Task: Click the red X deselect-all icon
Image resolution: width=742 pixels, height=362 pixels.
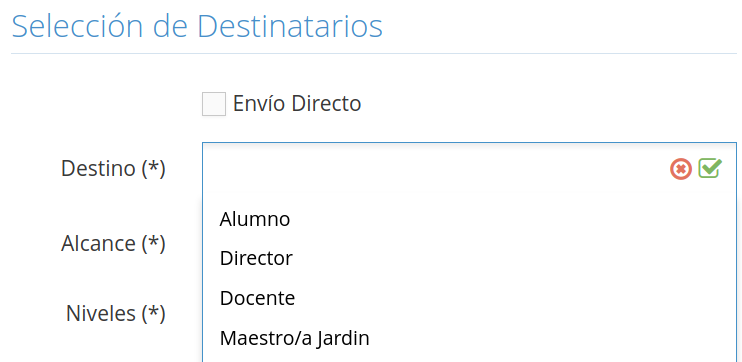Action: [680, 169]
